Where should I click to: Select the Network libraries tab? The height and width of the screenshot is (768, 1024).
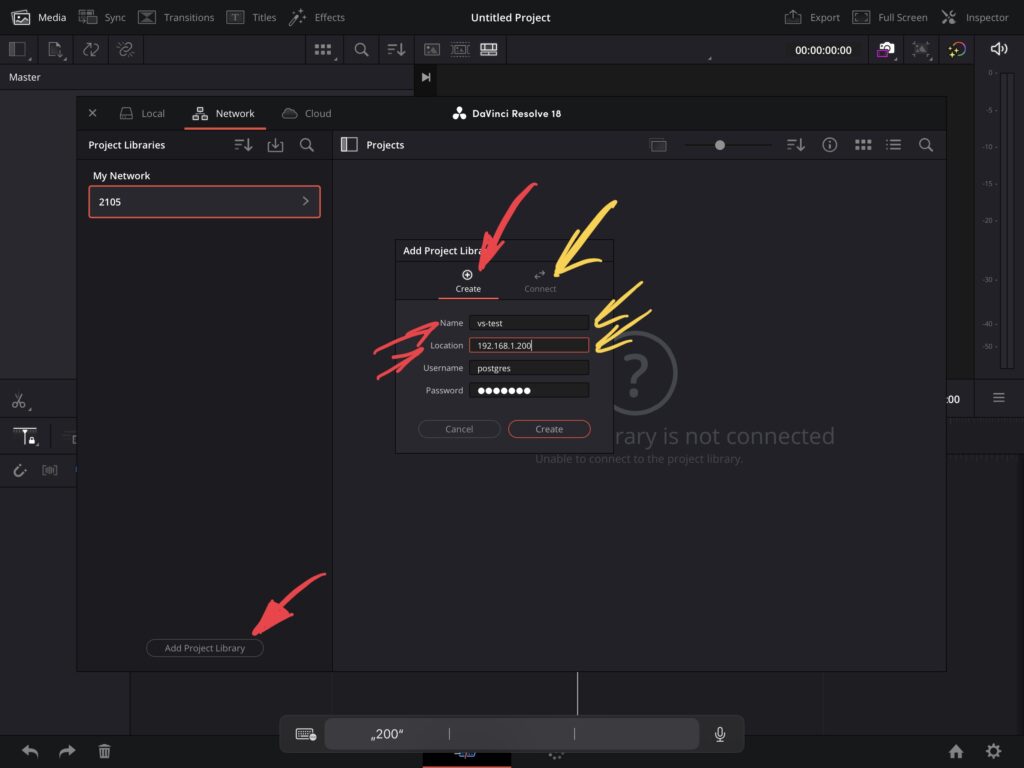(223, 114)
